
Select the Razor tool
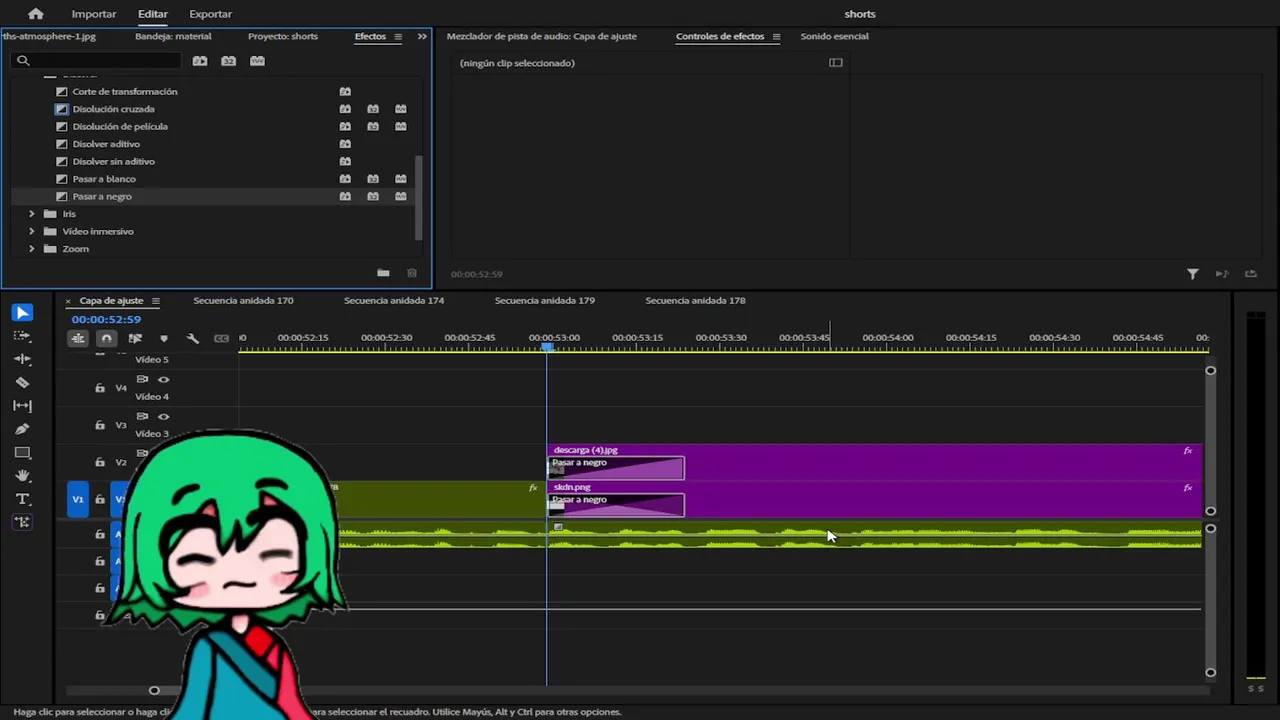(22, 382)
